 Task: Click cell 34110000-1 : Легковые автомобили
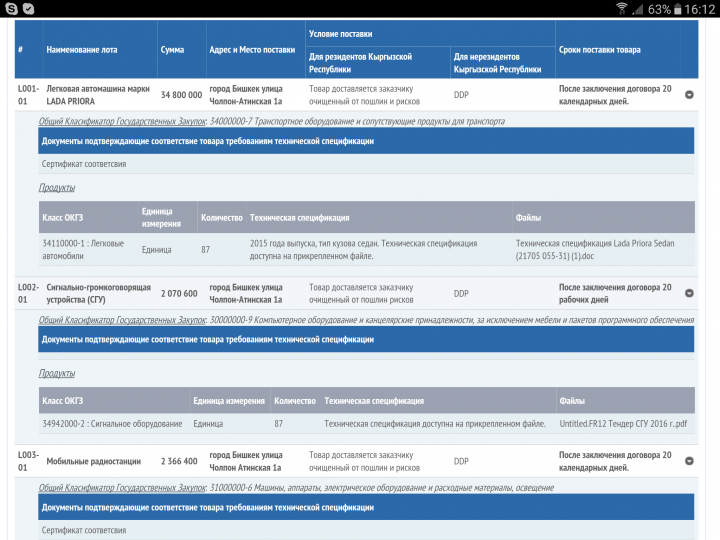click(83, 249)
